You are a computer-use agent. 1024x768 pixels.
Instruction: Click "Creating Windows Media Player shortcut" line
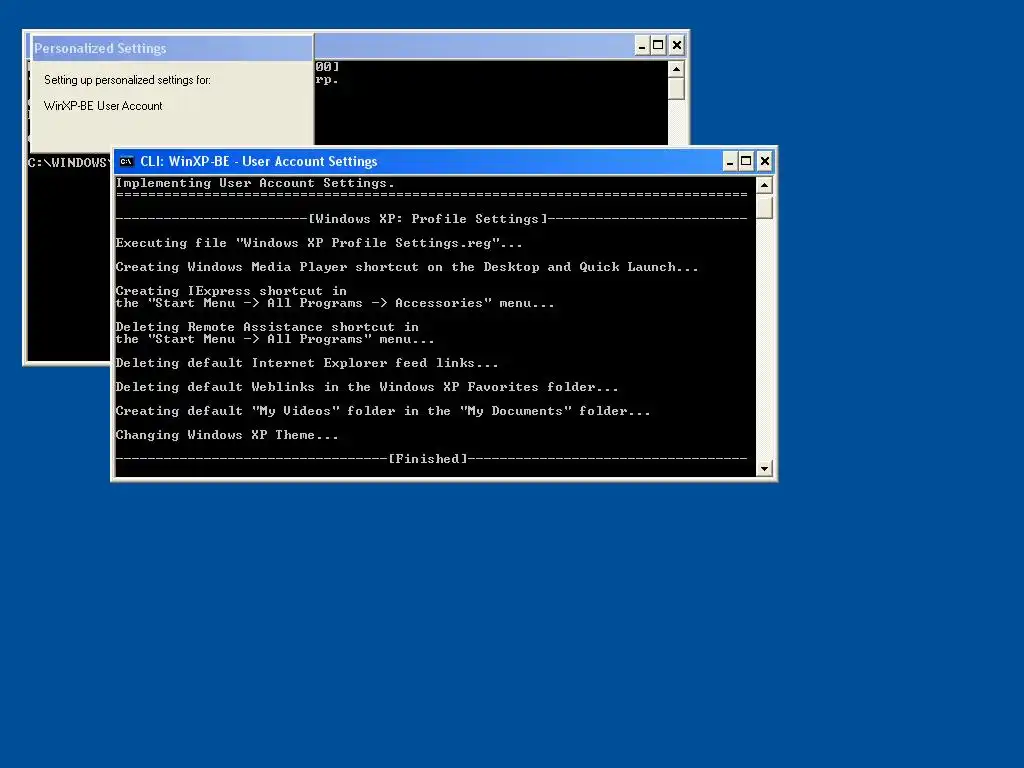click(407, 267)
